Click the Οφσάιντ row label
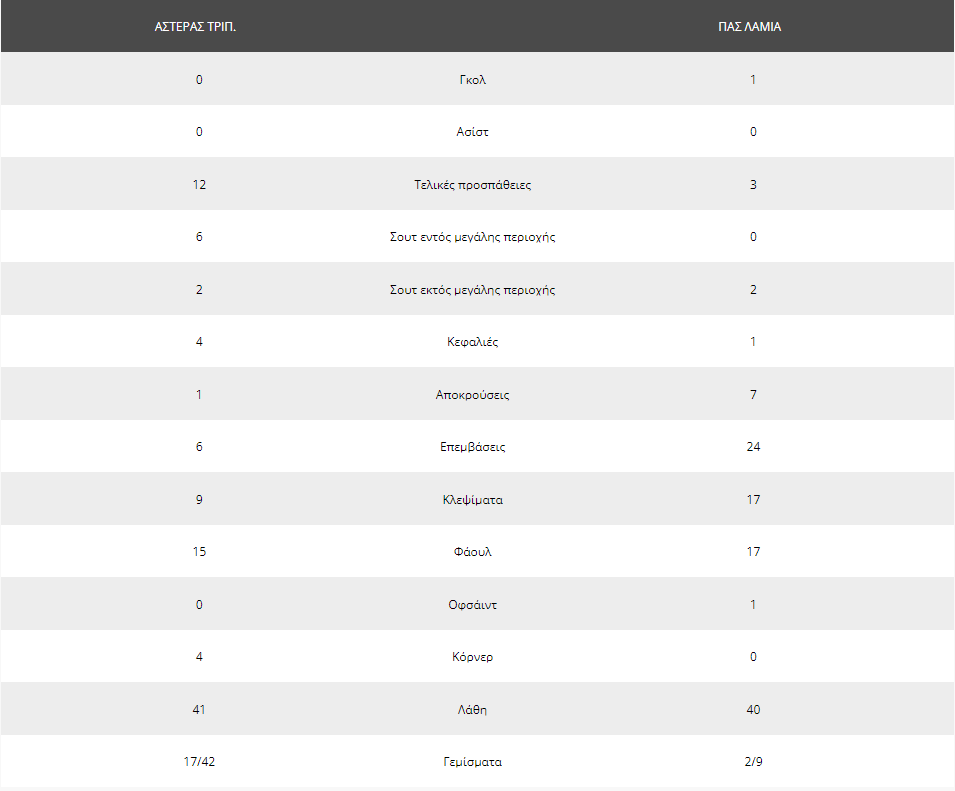This screenshot has height=791, width=955. [473, 605]
